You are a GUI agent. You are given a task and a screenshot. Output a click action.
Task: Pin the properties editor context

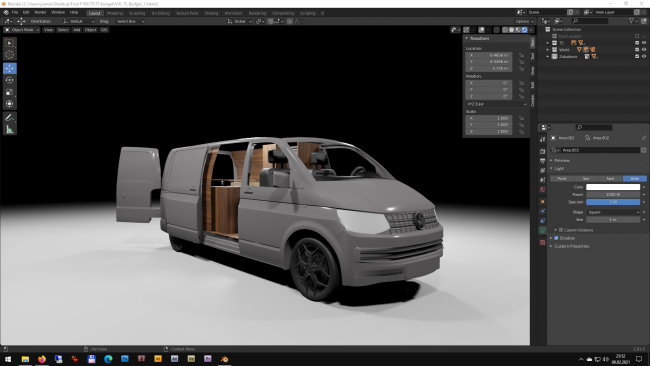tap(643, 138)
